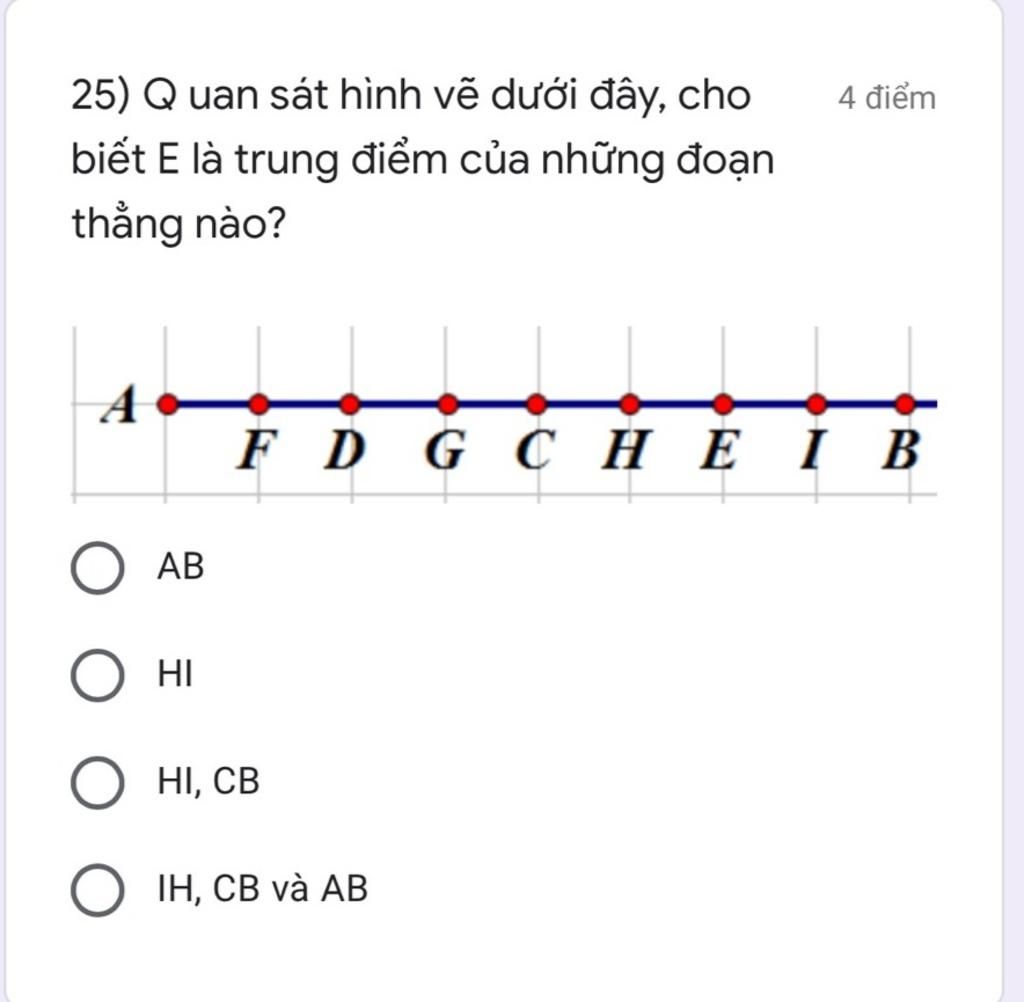Click the red point above G
The width and height of the screenshot is (1024, 1002).
tap(447, 404)
